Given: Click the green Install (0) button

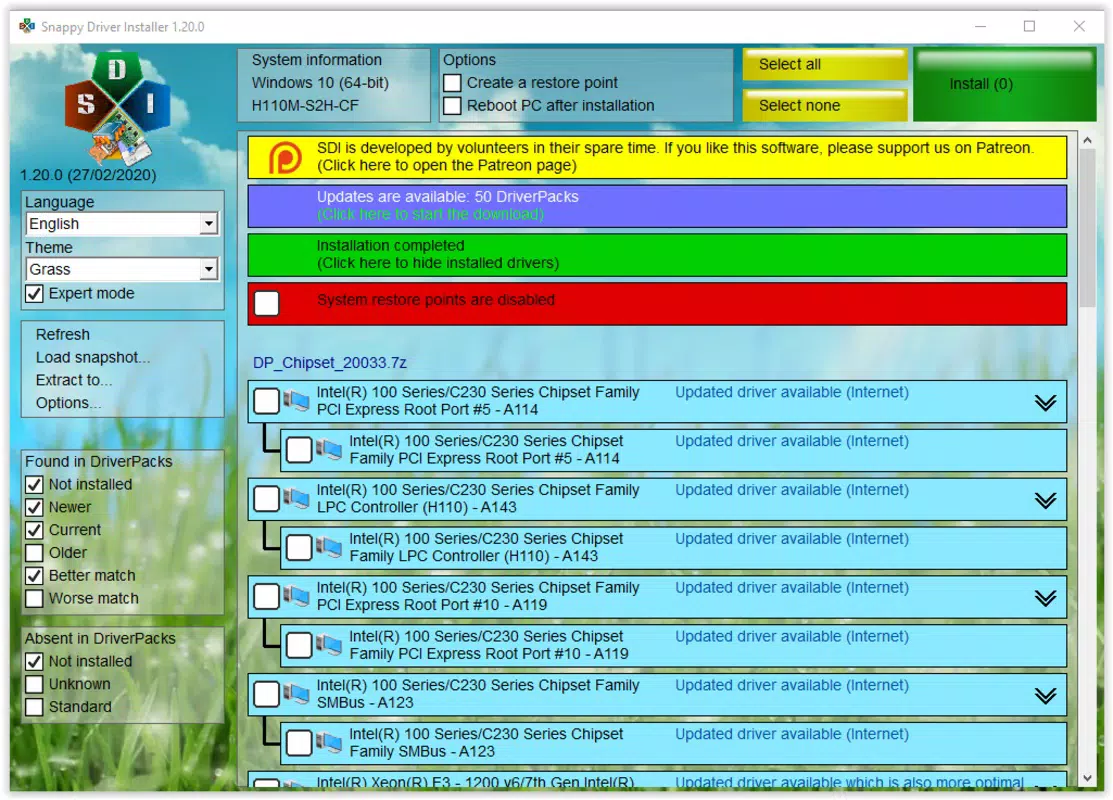Looking at the screenshot, I should tap(1004, 84).
